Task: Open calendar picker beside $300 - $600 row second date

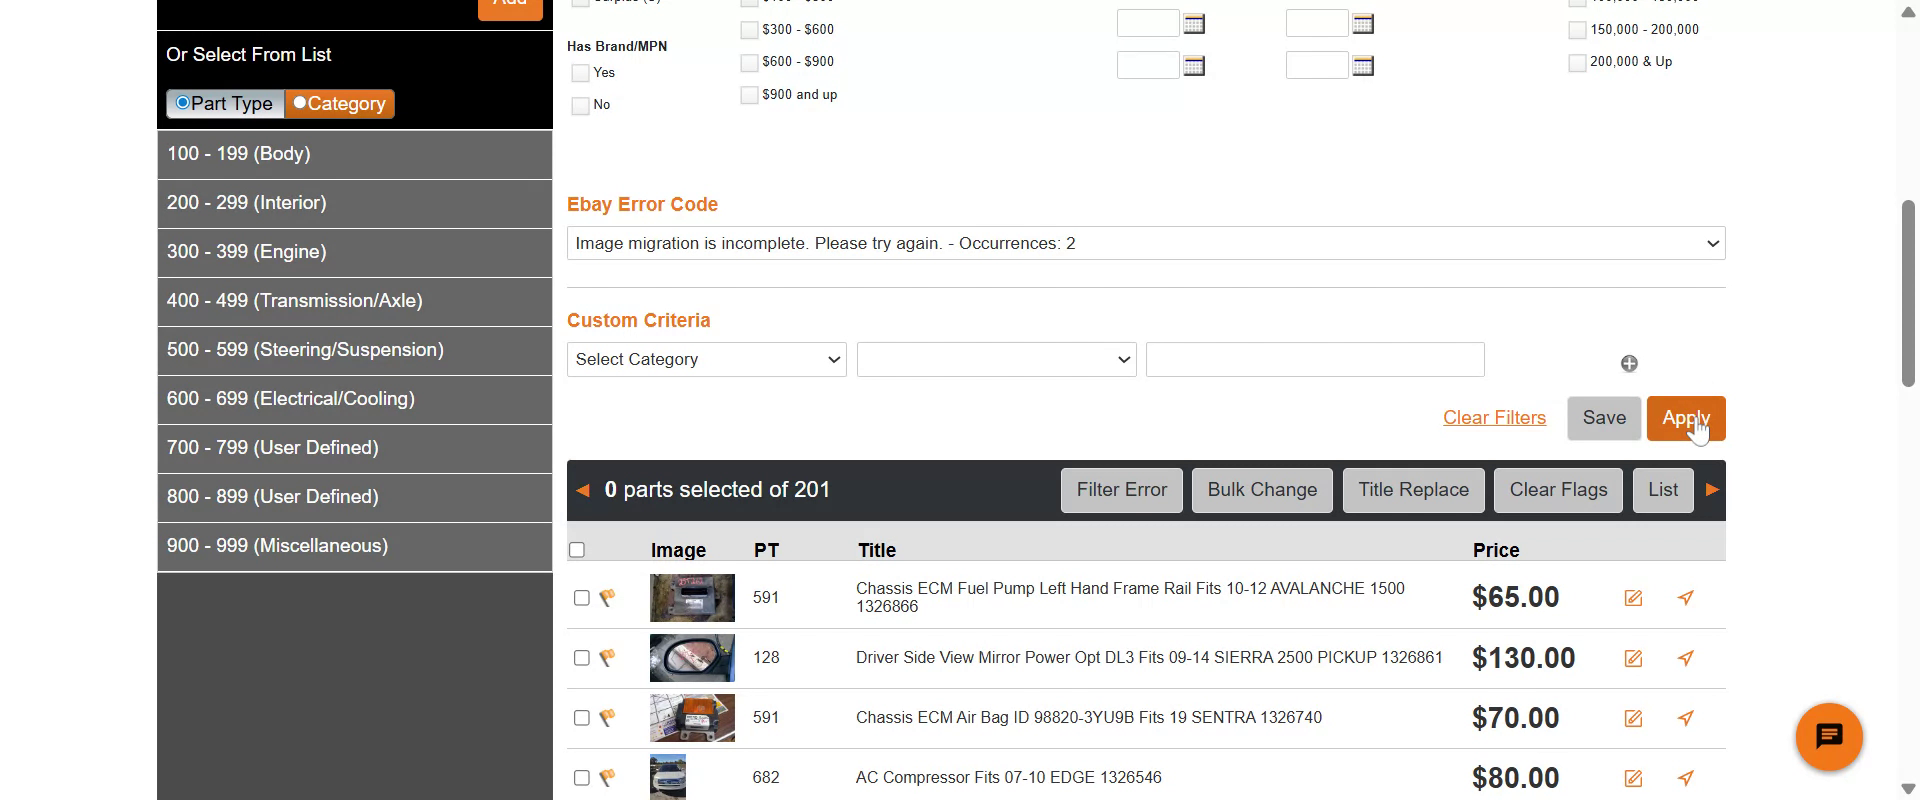Action: coord(1363,23)
